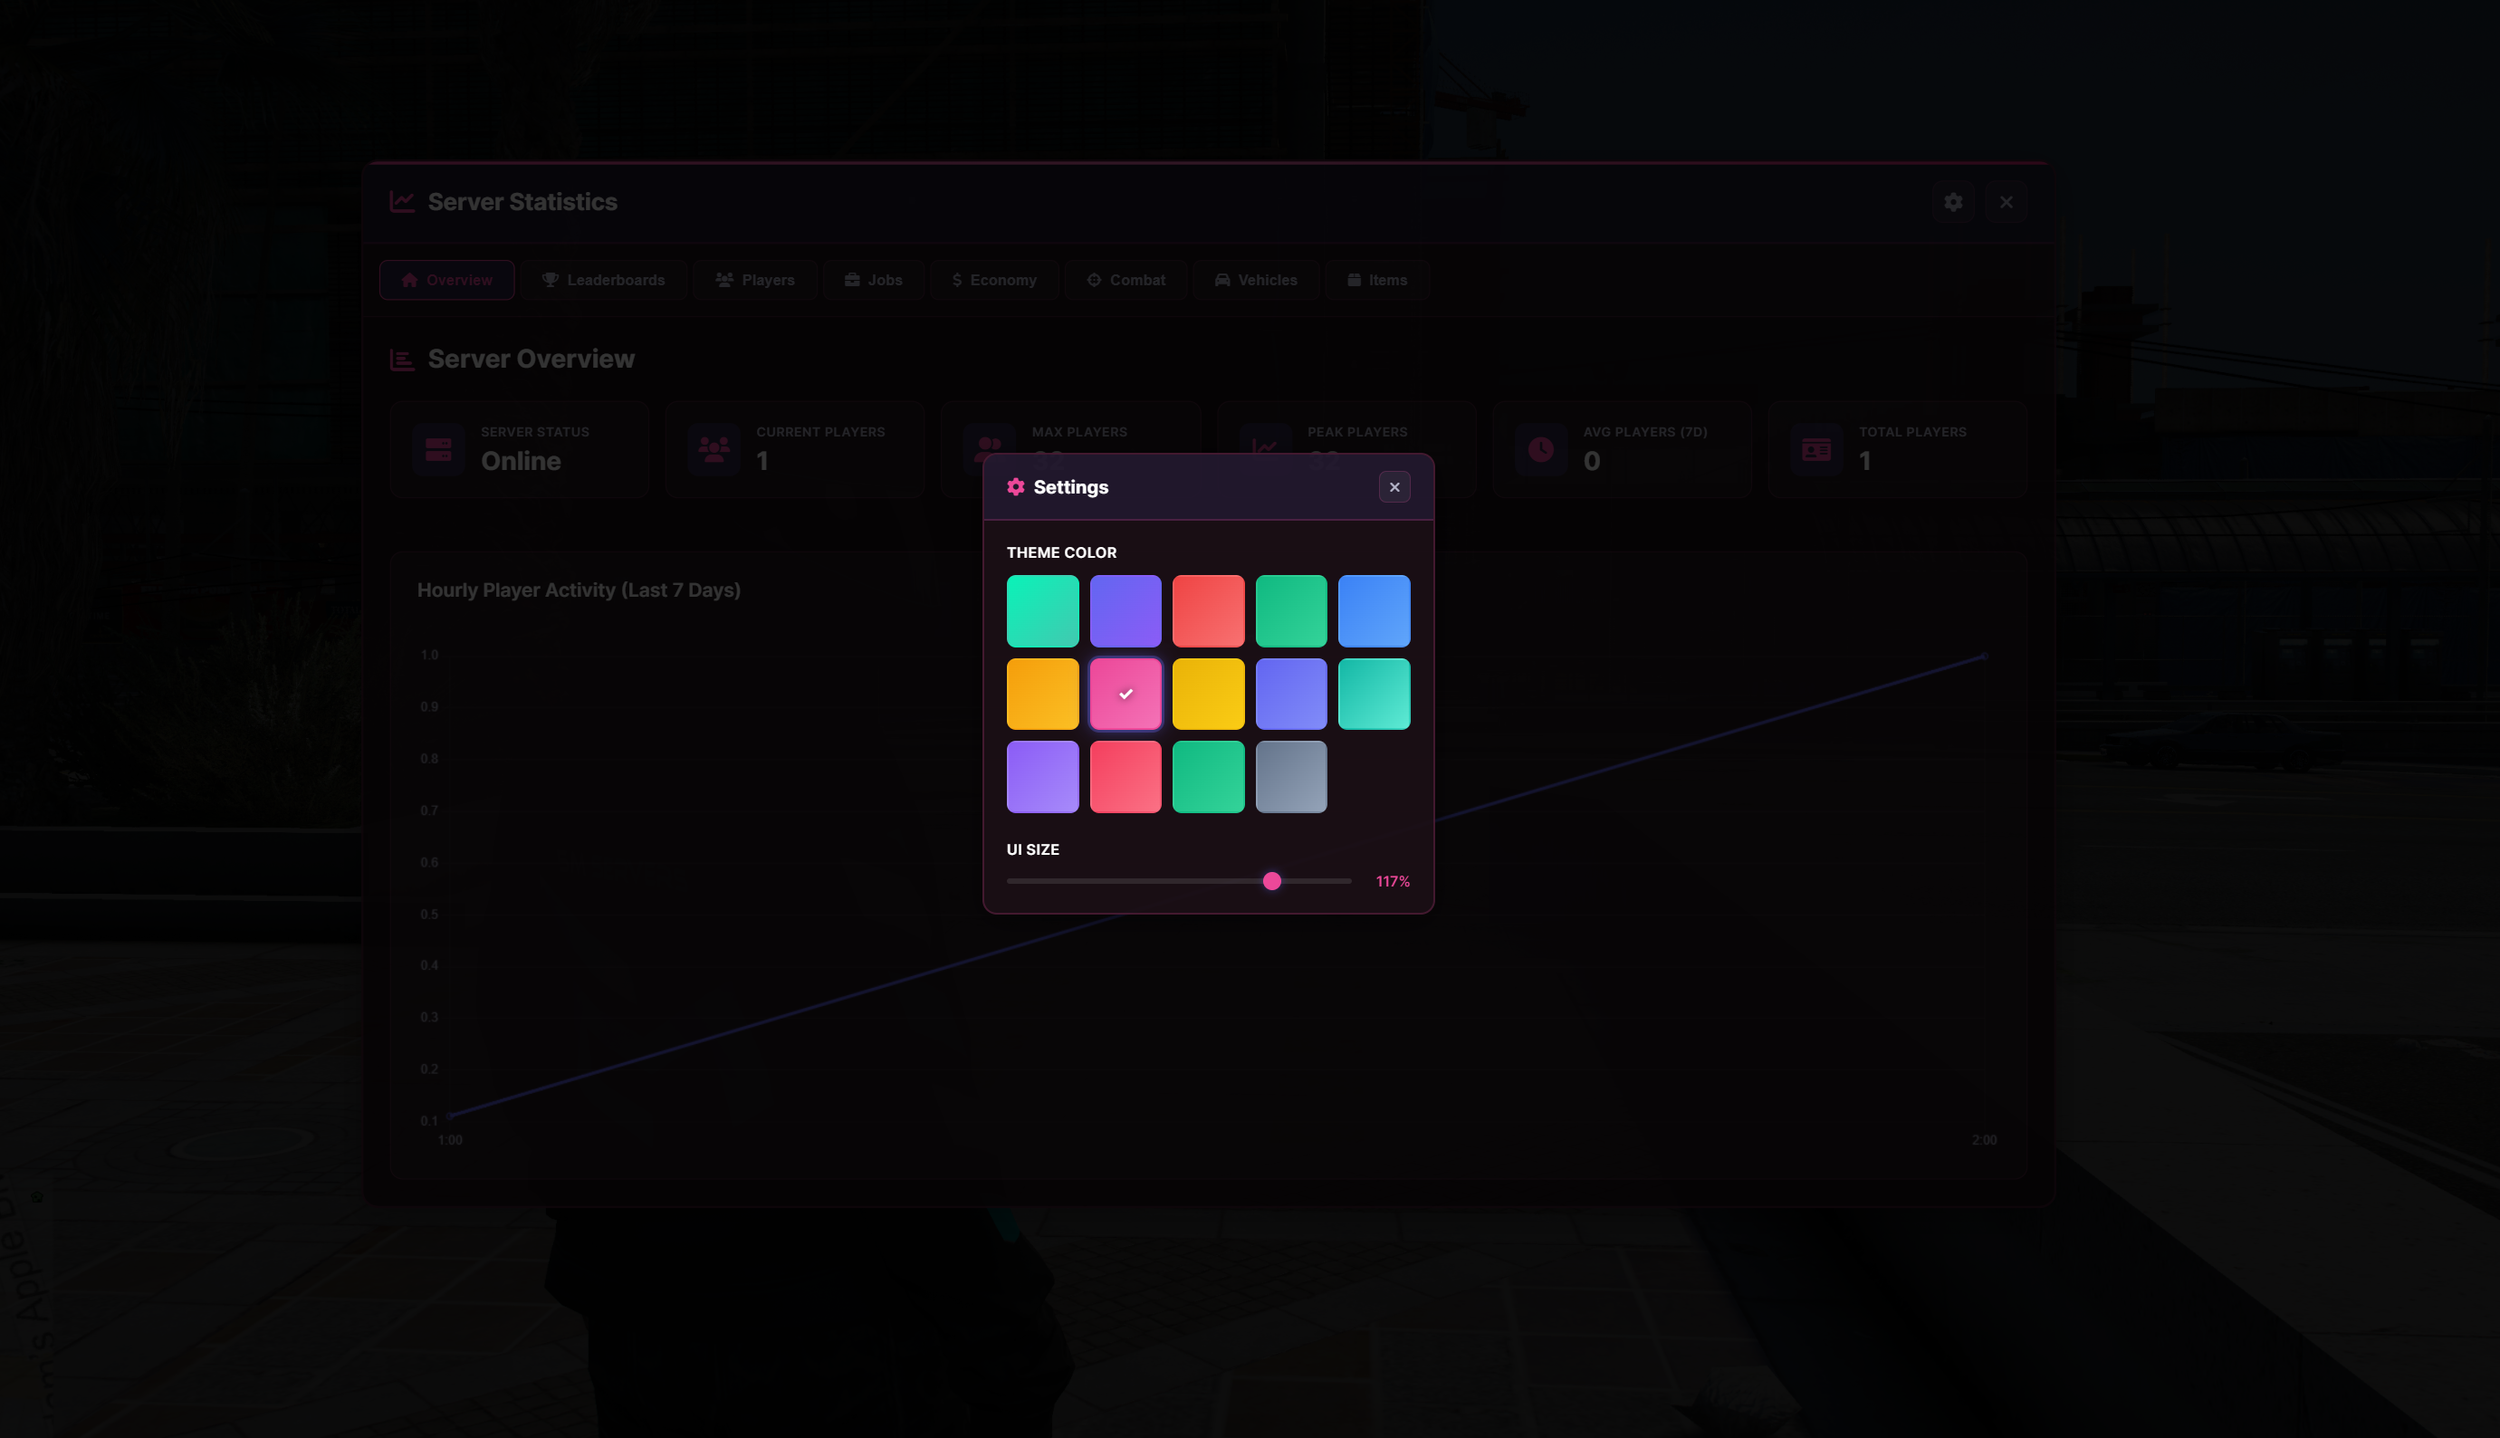Screen dimensions: 2500x1438
Task: Pick the orange theme color swatch
Action: click(1042, 694)
